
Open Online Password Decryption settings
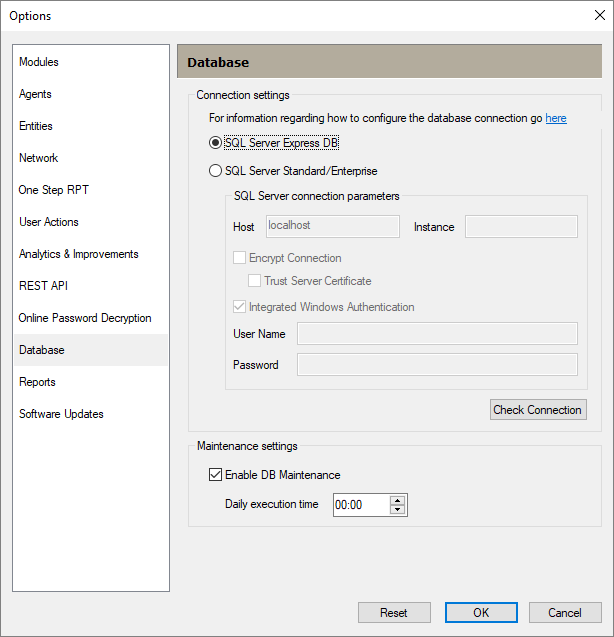tap(85, 318)
